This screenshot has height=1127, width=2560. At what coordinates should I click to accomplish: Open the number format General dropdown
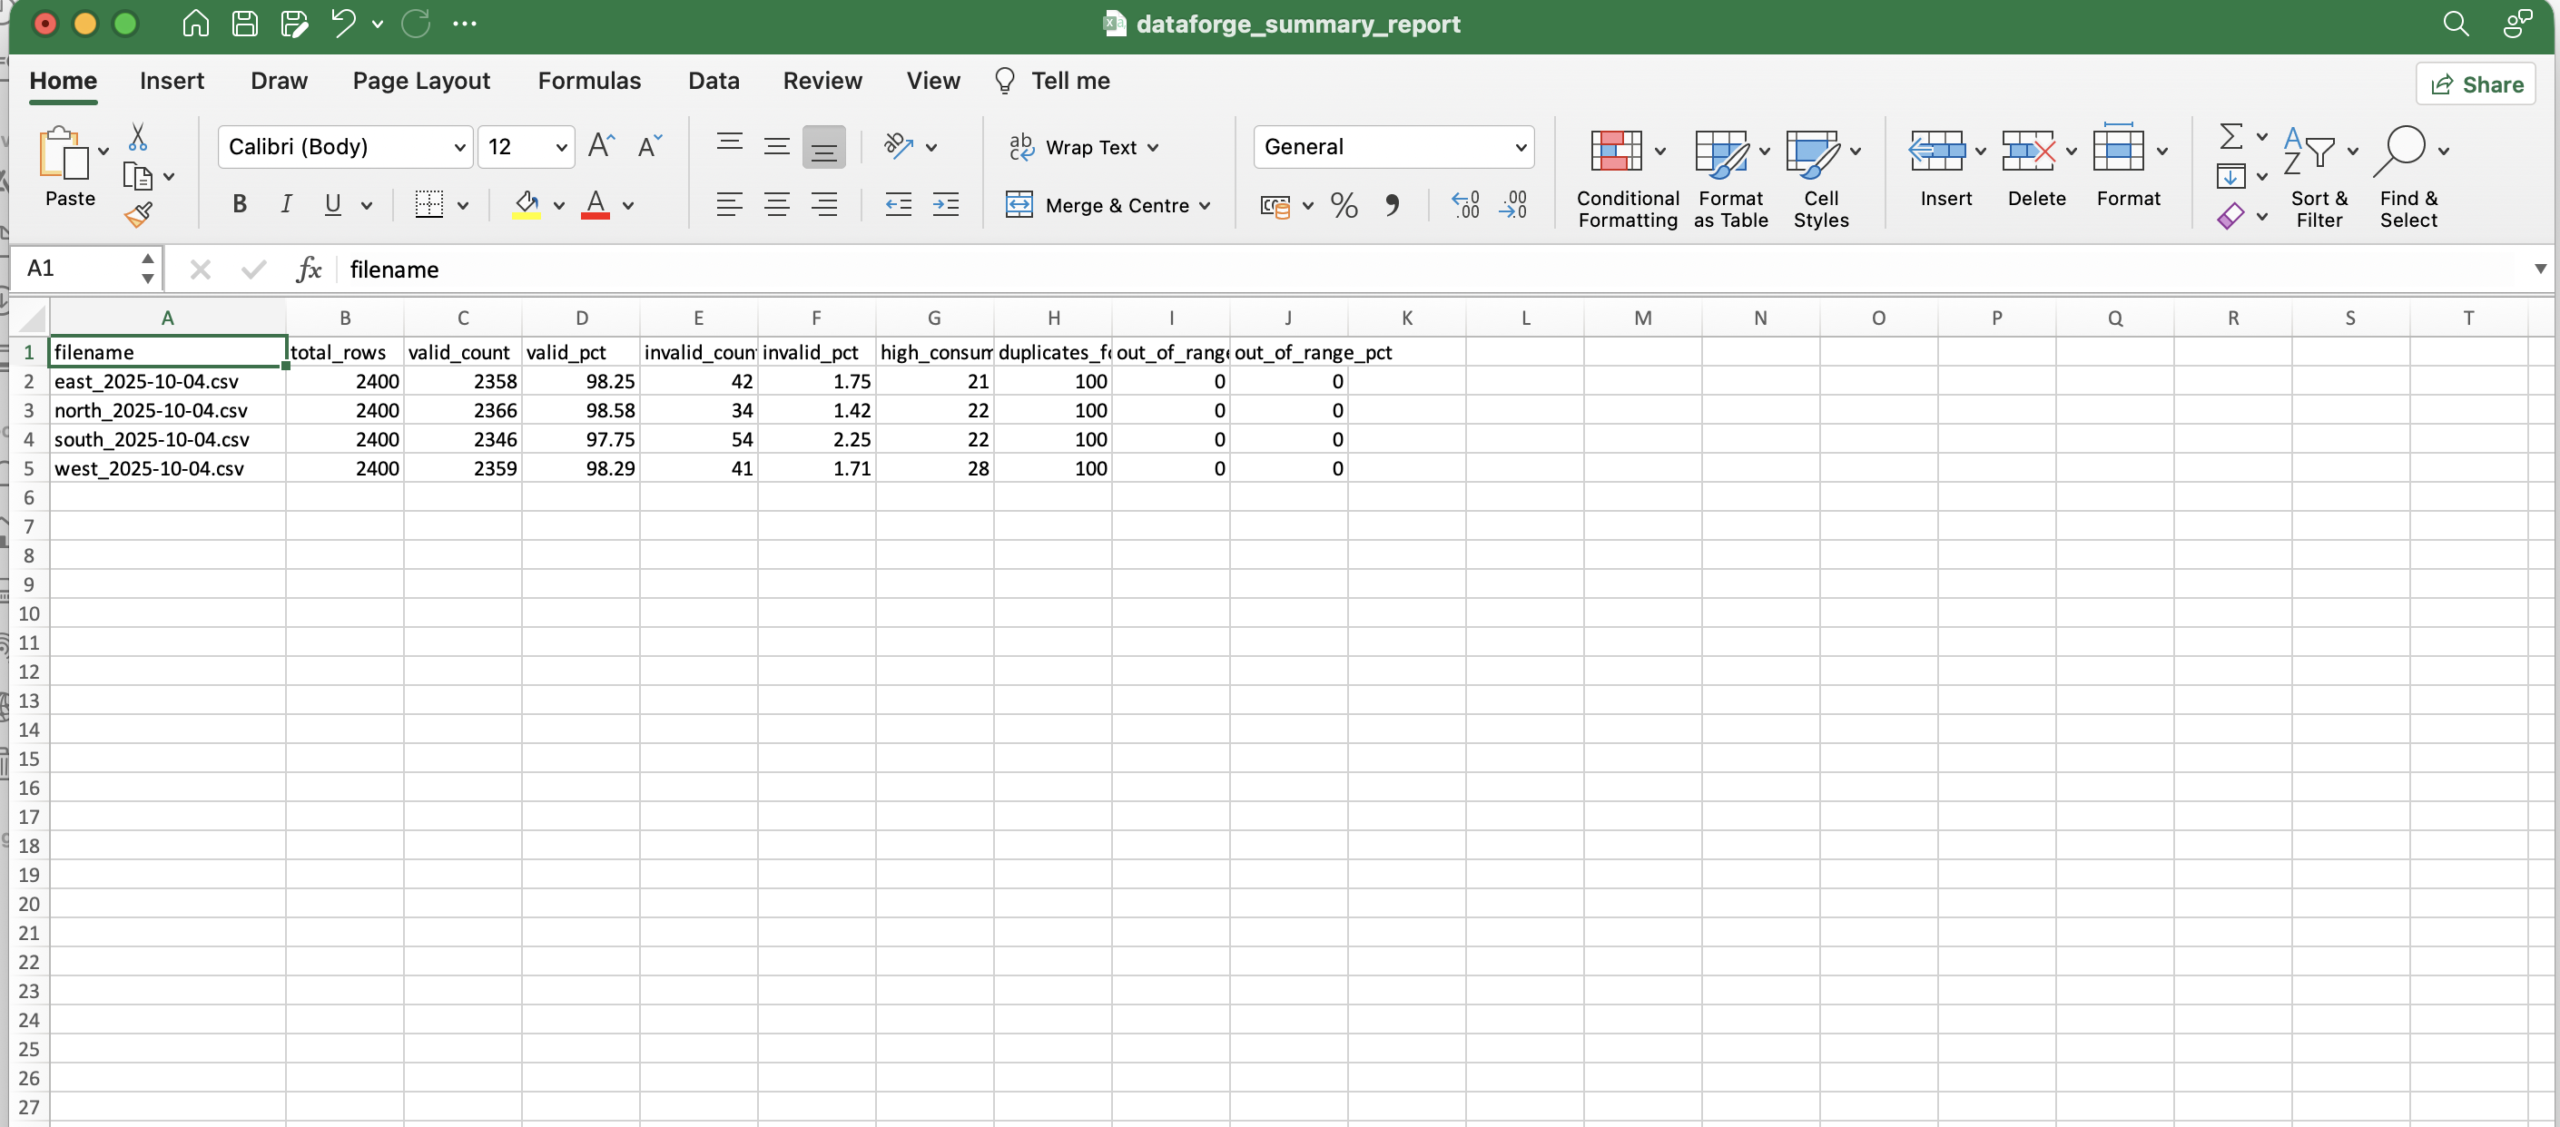(x=1520, y=147)
